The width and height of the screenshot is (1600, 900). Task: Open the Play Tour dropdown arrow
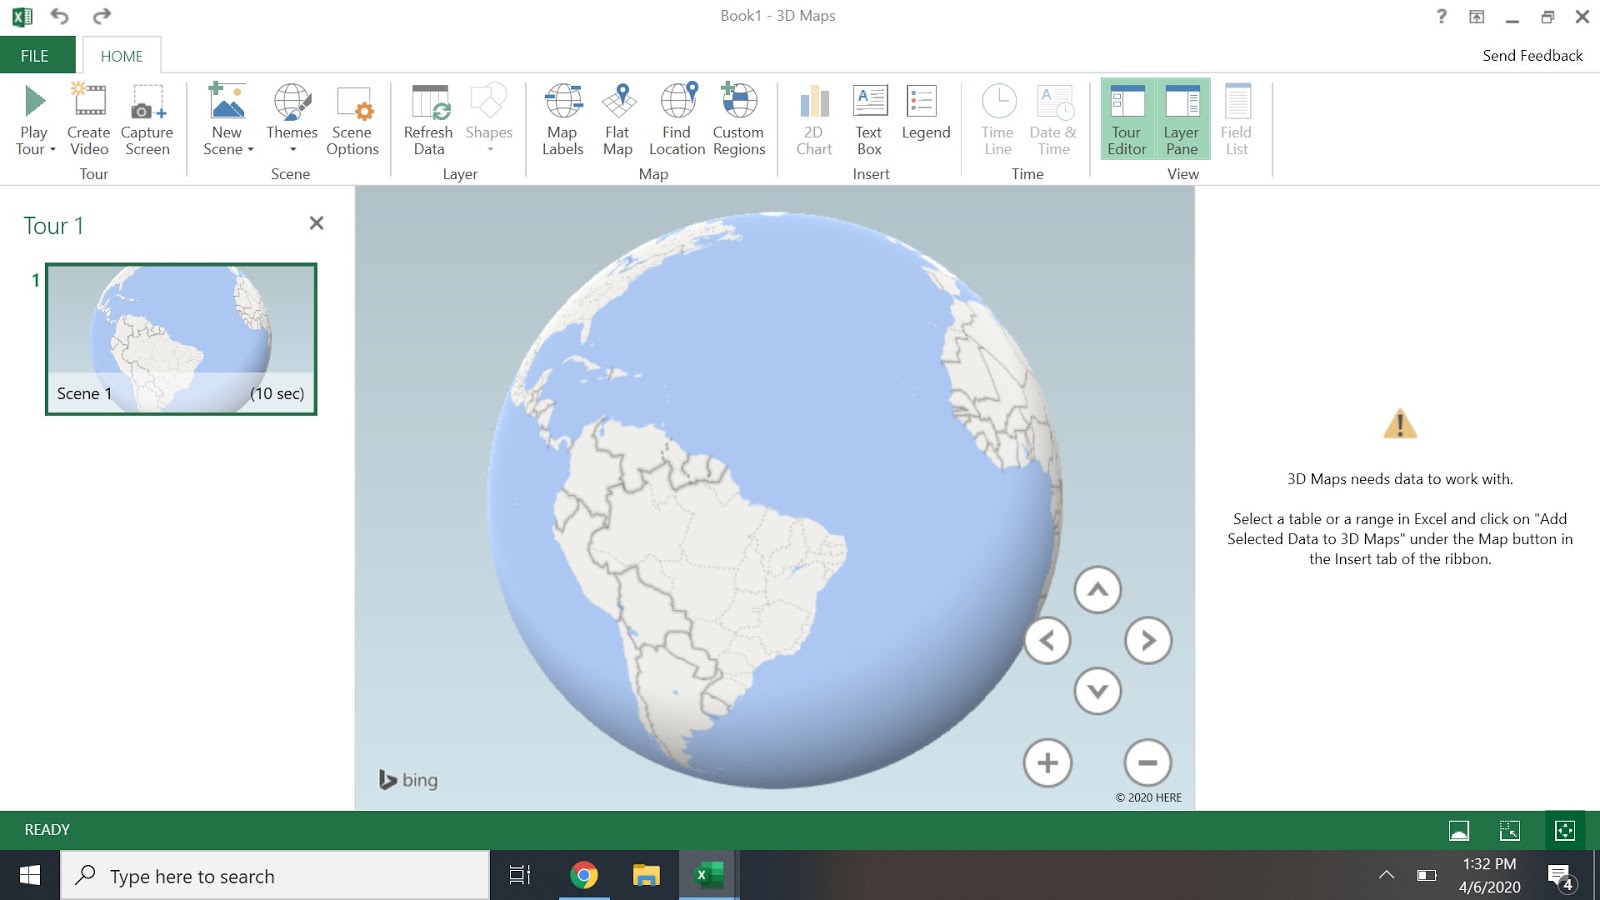click(x=52, y=150)
